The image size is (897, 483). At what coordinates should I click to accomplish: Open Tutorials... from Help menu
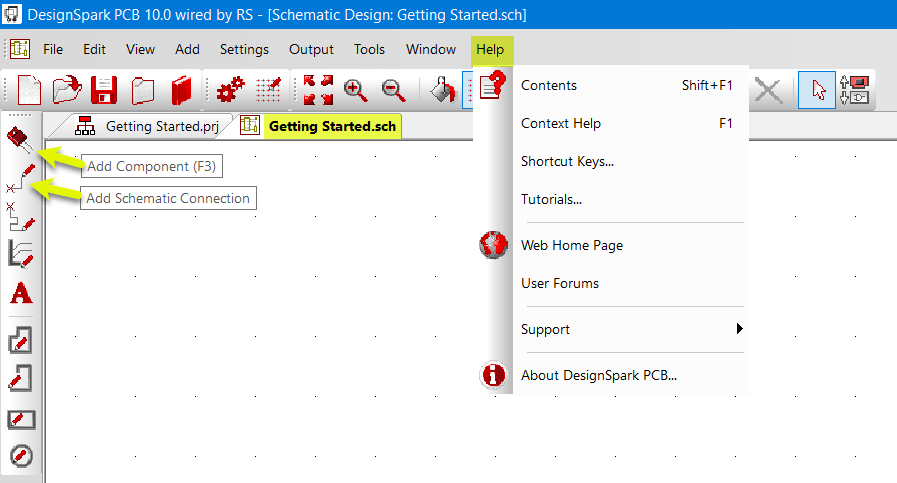(611, 199)
